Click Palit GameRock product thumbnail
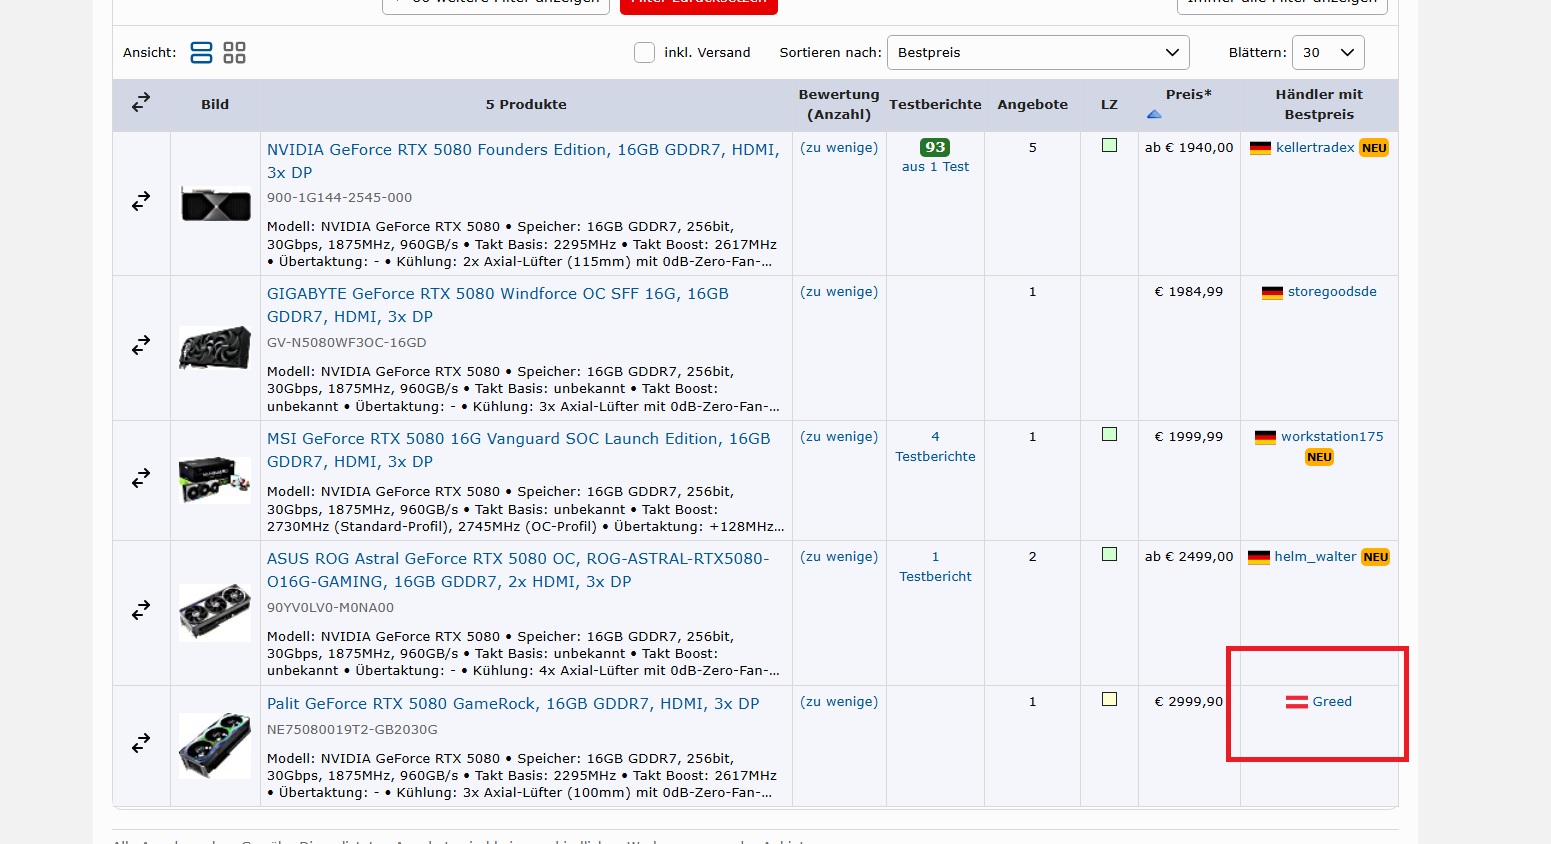The image size is (1551, 844). (215, 745)
